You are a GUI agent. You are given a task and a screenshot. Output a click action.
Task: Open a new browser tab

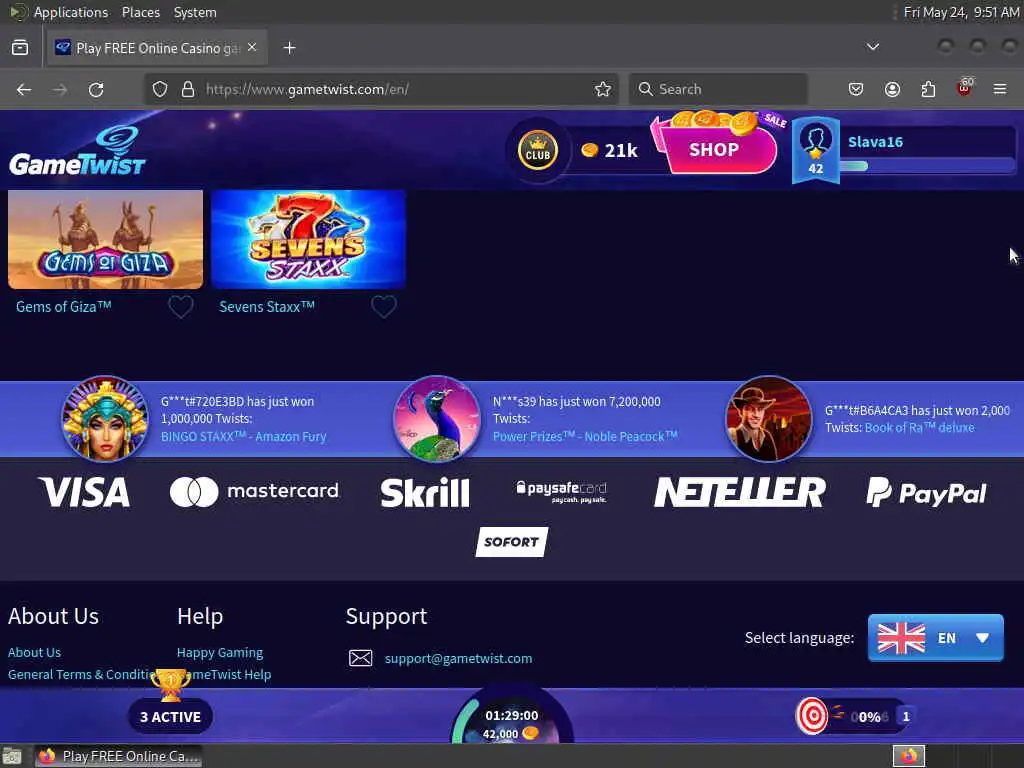coord(289,48)
